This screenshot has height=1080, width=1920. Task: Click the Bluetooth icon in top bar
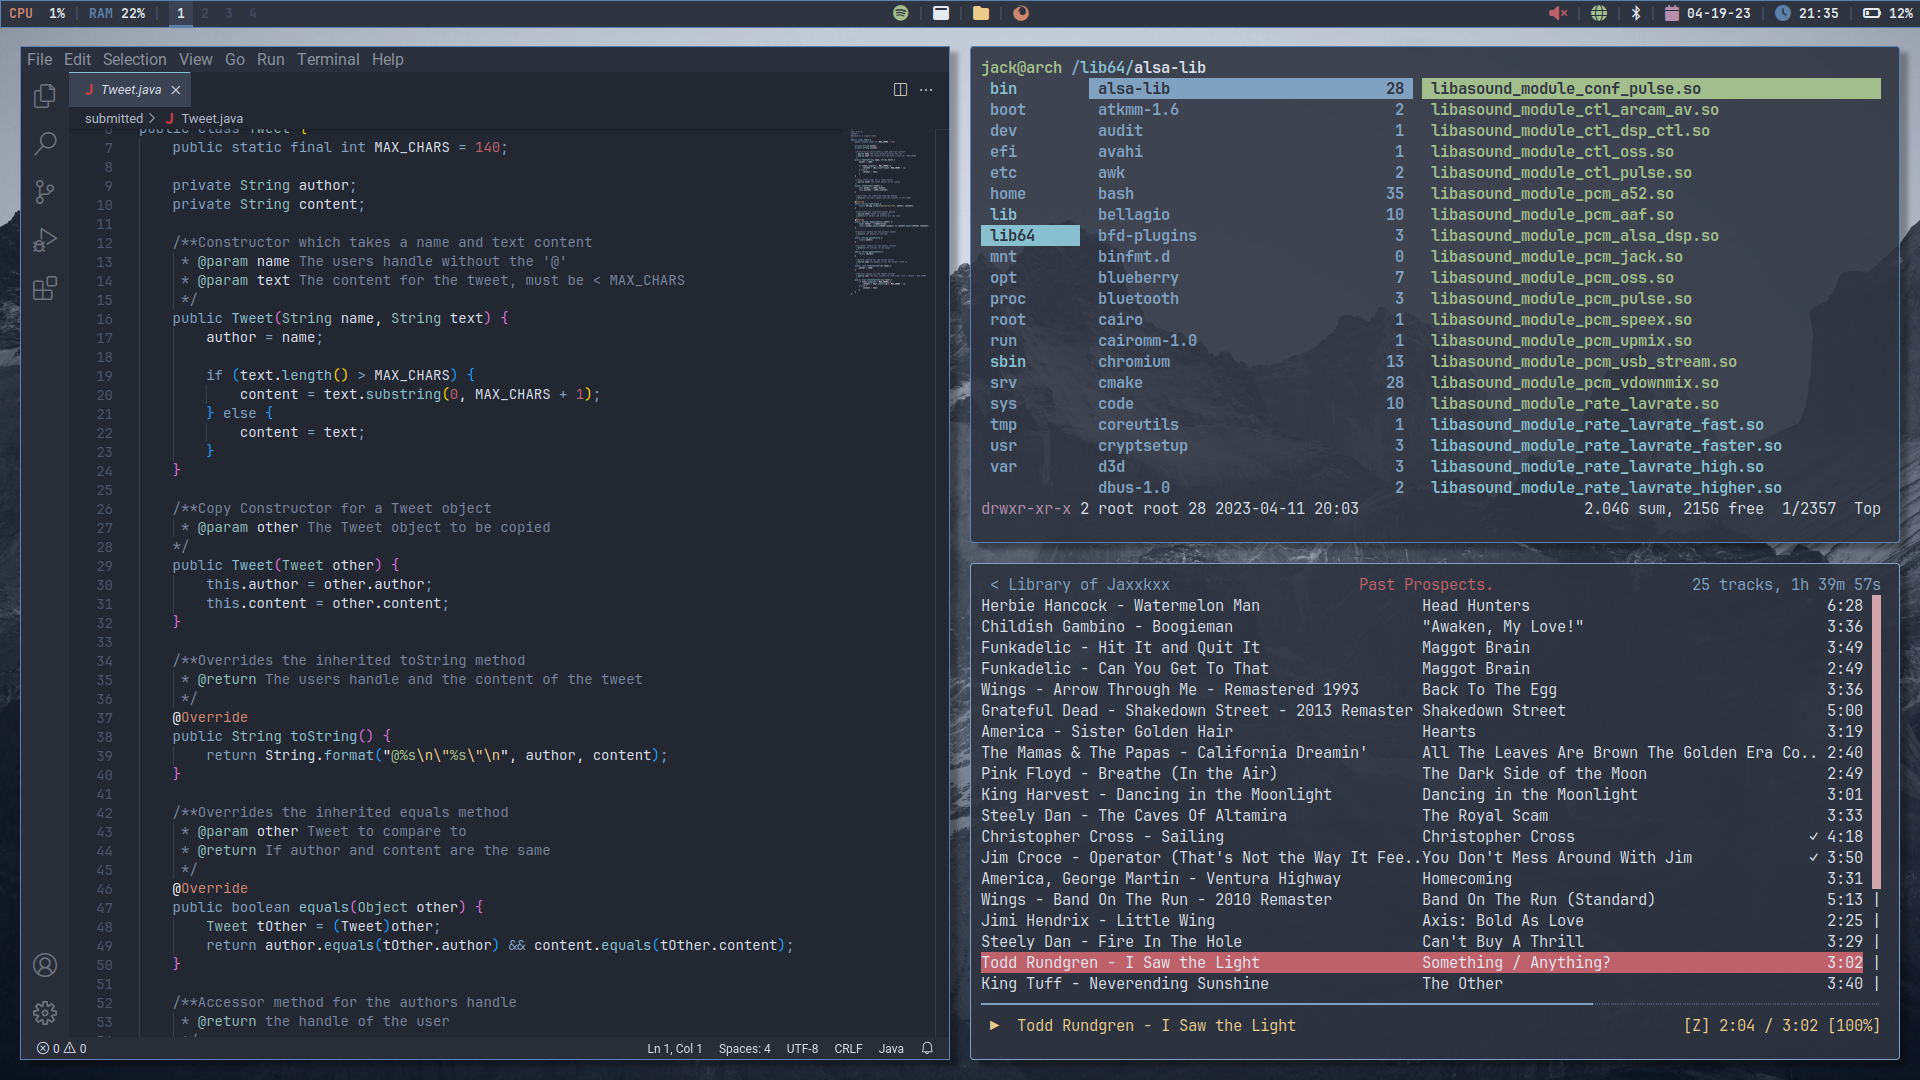[1636, 13]
